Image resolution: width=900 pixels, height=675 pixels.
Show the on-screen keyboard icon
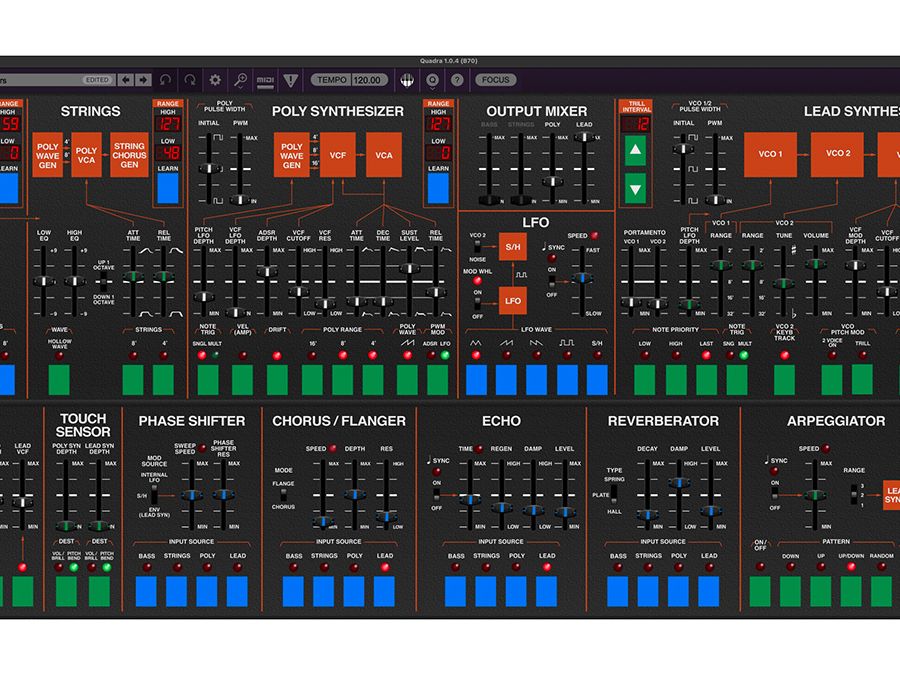click(407, 80)
